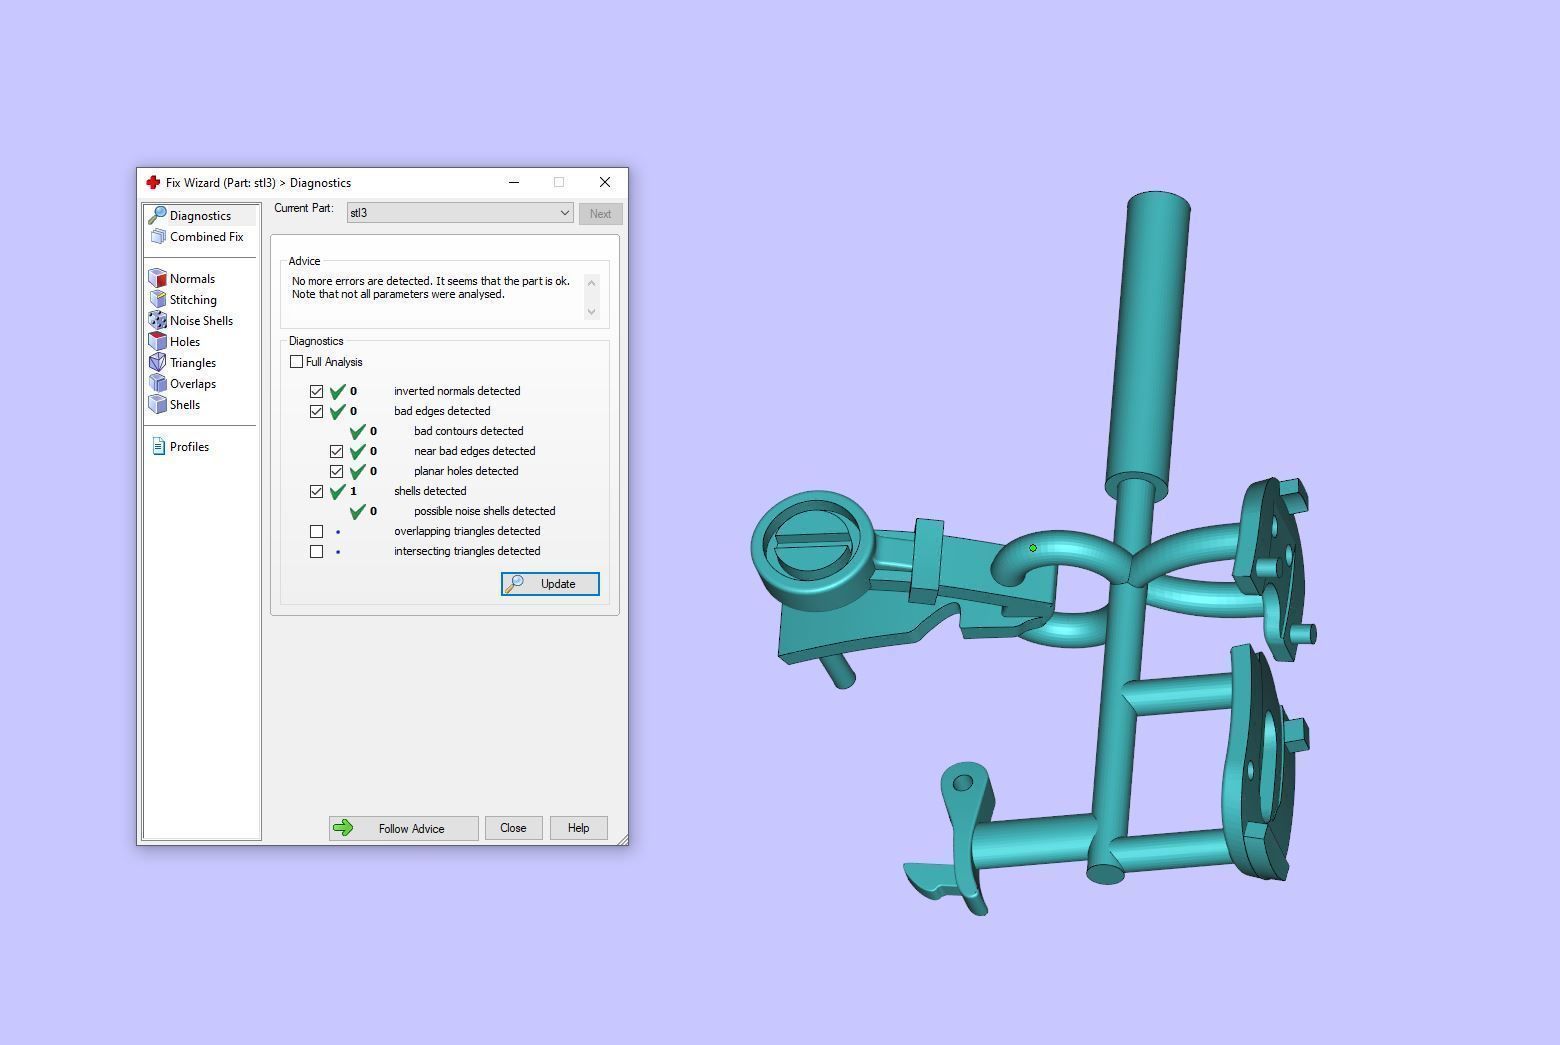Screen dimensions: 1560x1045
Task: Select the Overlaps fix icon
Action: (157, 383)
